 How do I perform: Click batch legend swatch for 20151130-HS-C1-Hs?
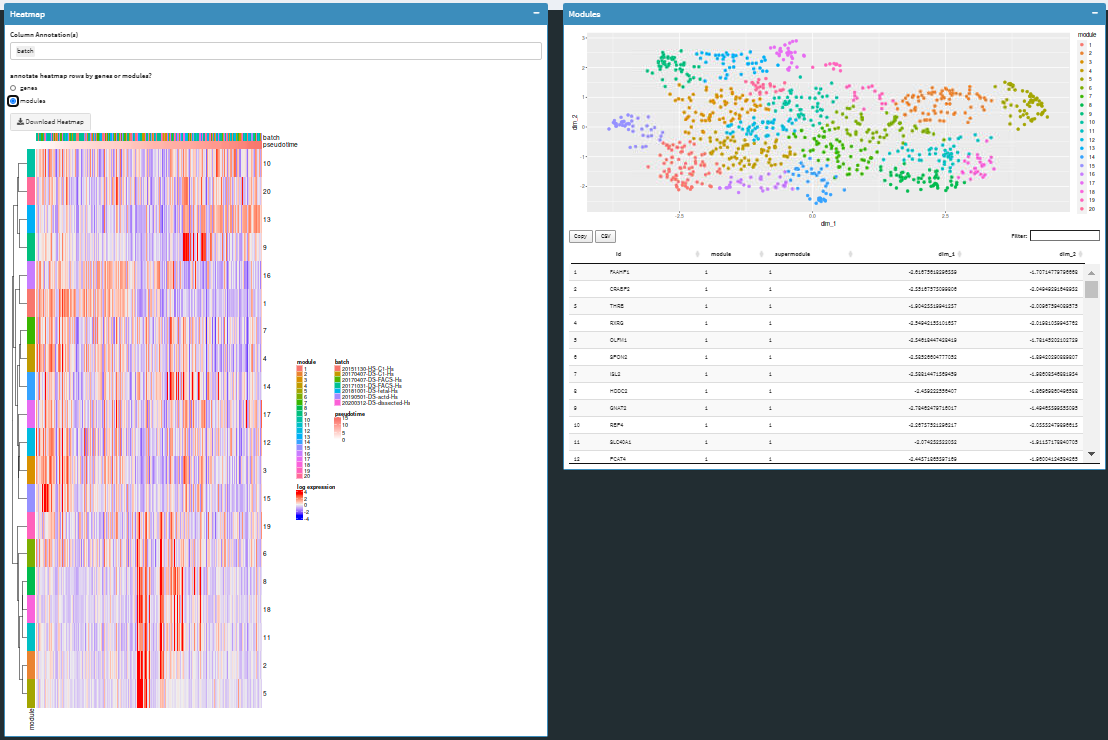coord(338,369)
